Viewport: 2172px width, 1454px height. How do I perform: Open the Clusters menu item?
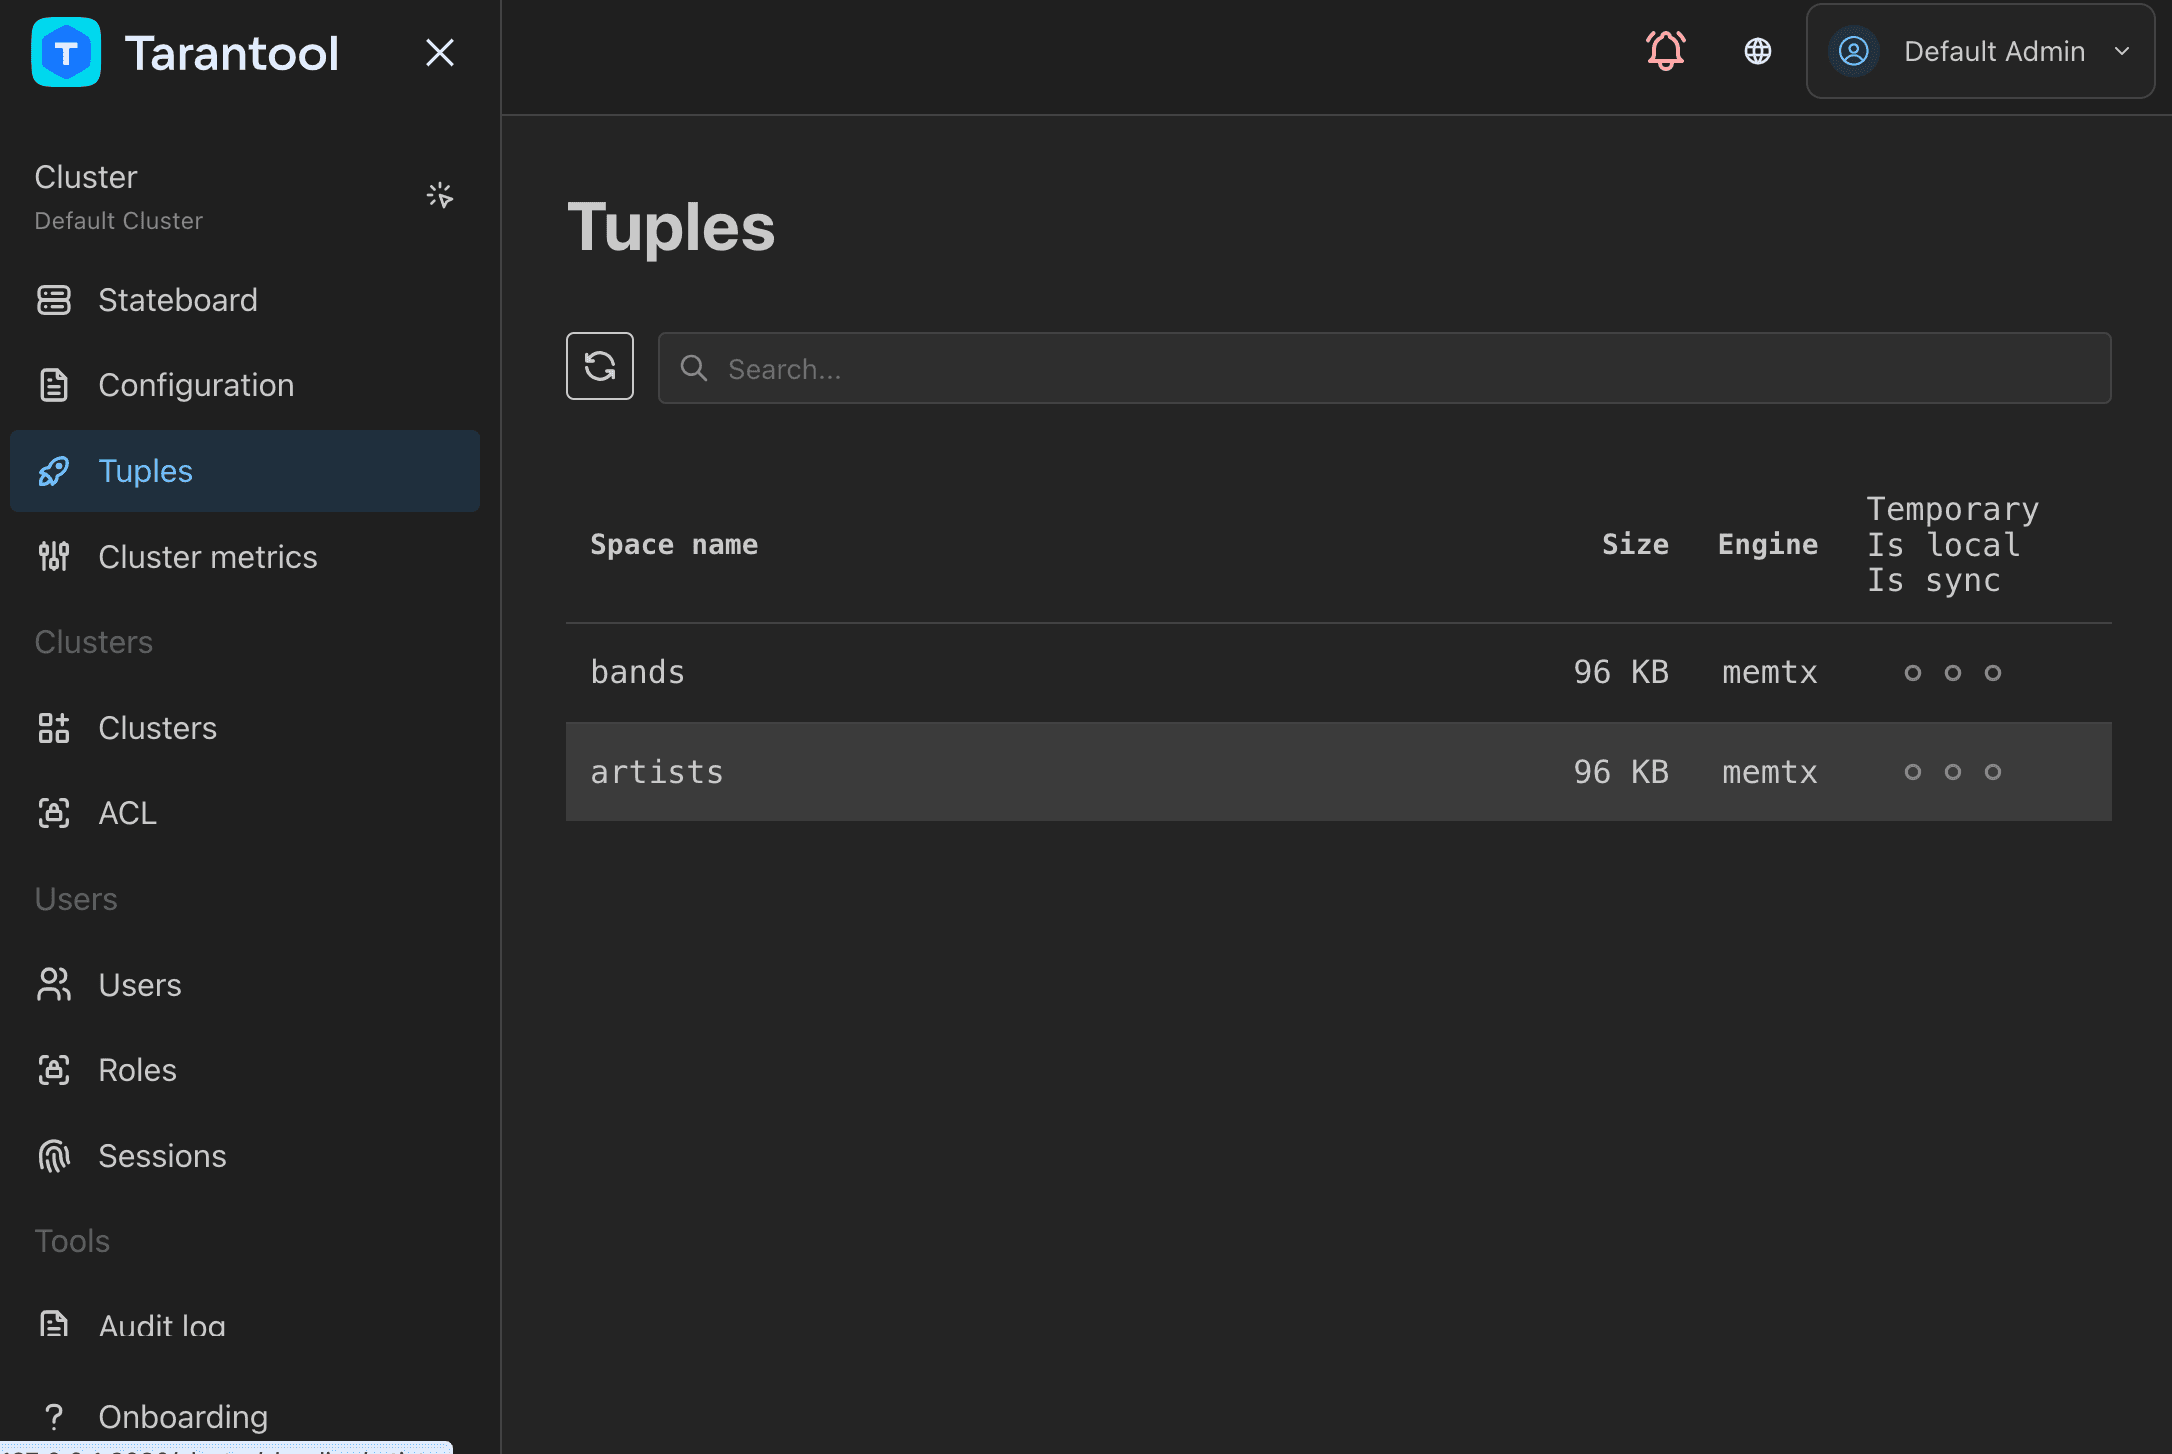pyautogui.click(x=245, y=728)
